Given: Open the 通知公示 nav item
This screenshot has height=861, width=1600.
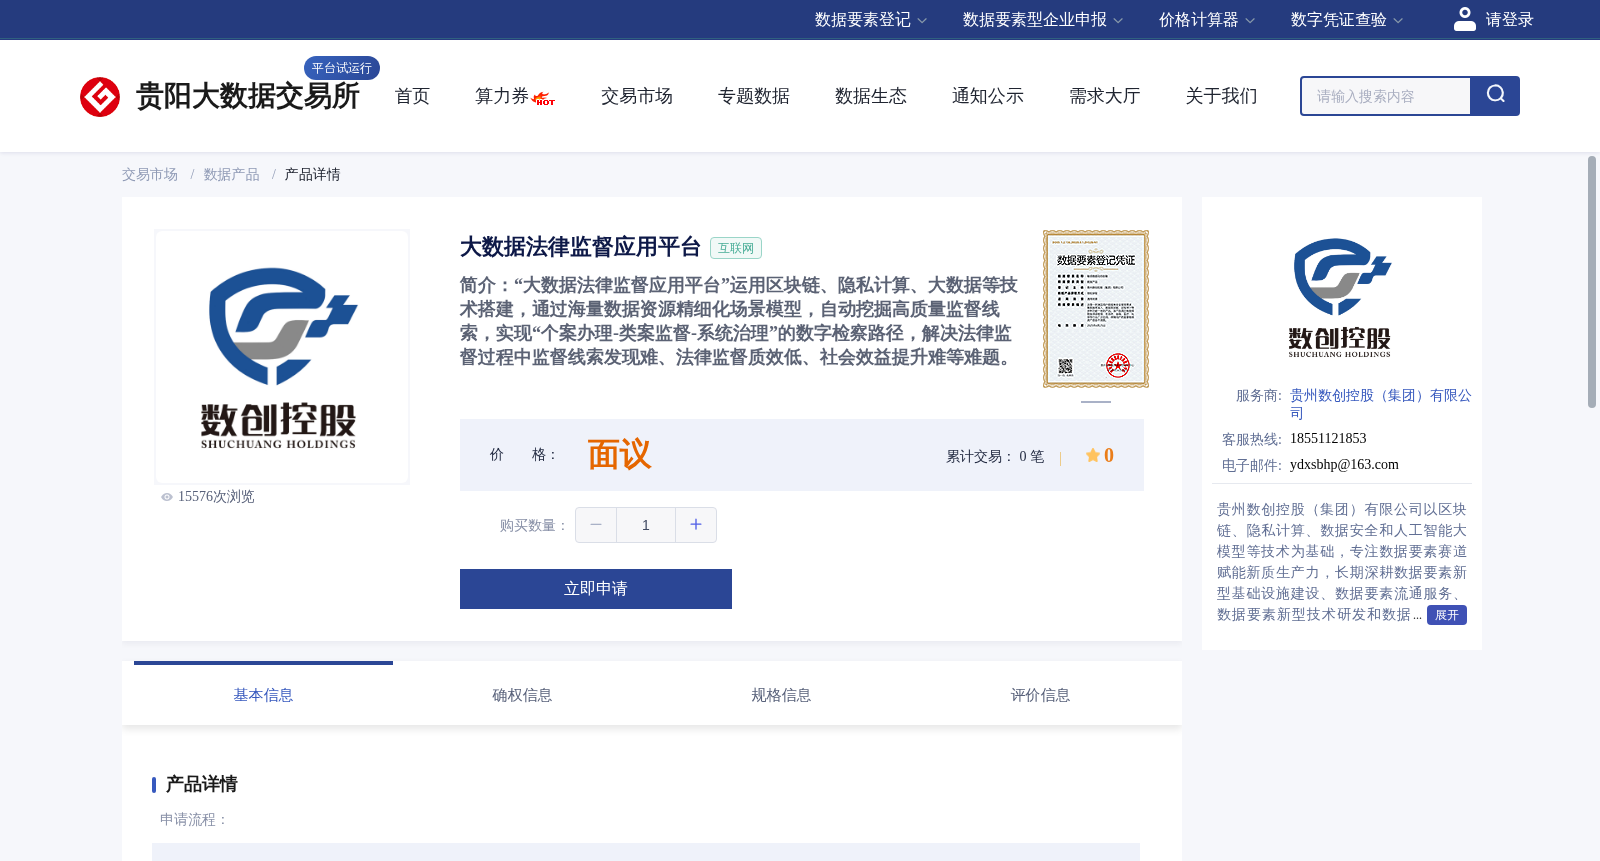Looking at the screenshot, I should (988, 96).
